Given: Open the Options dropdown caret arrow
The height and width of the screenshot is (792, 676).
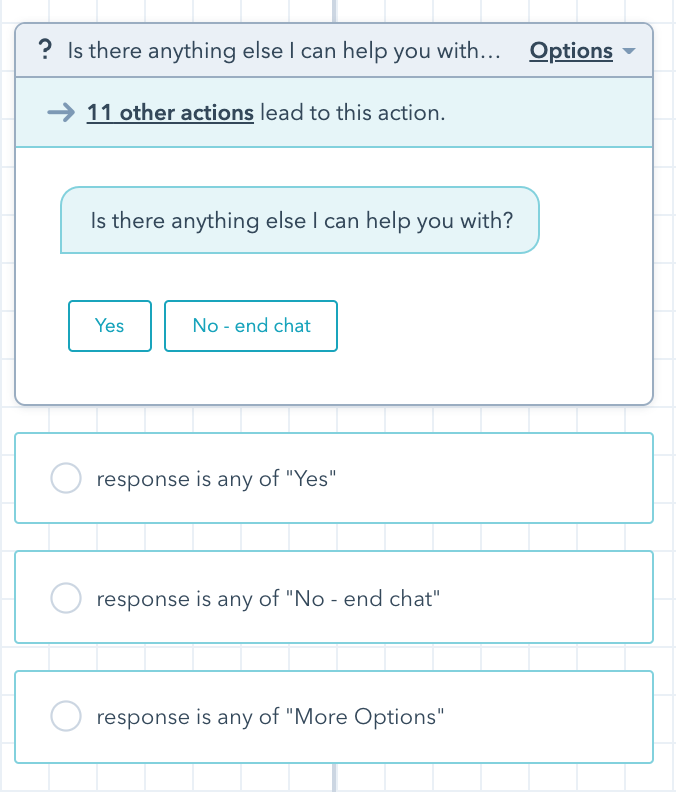Looking at the screenshot, I should tap(629, 51).
